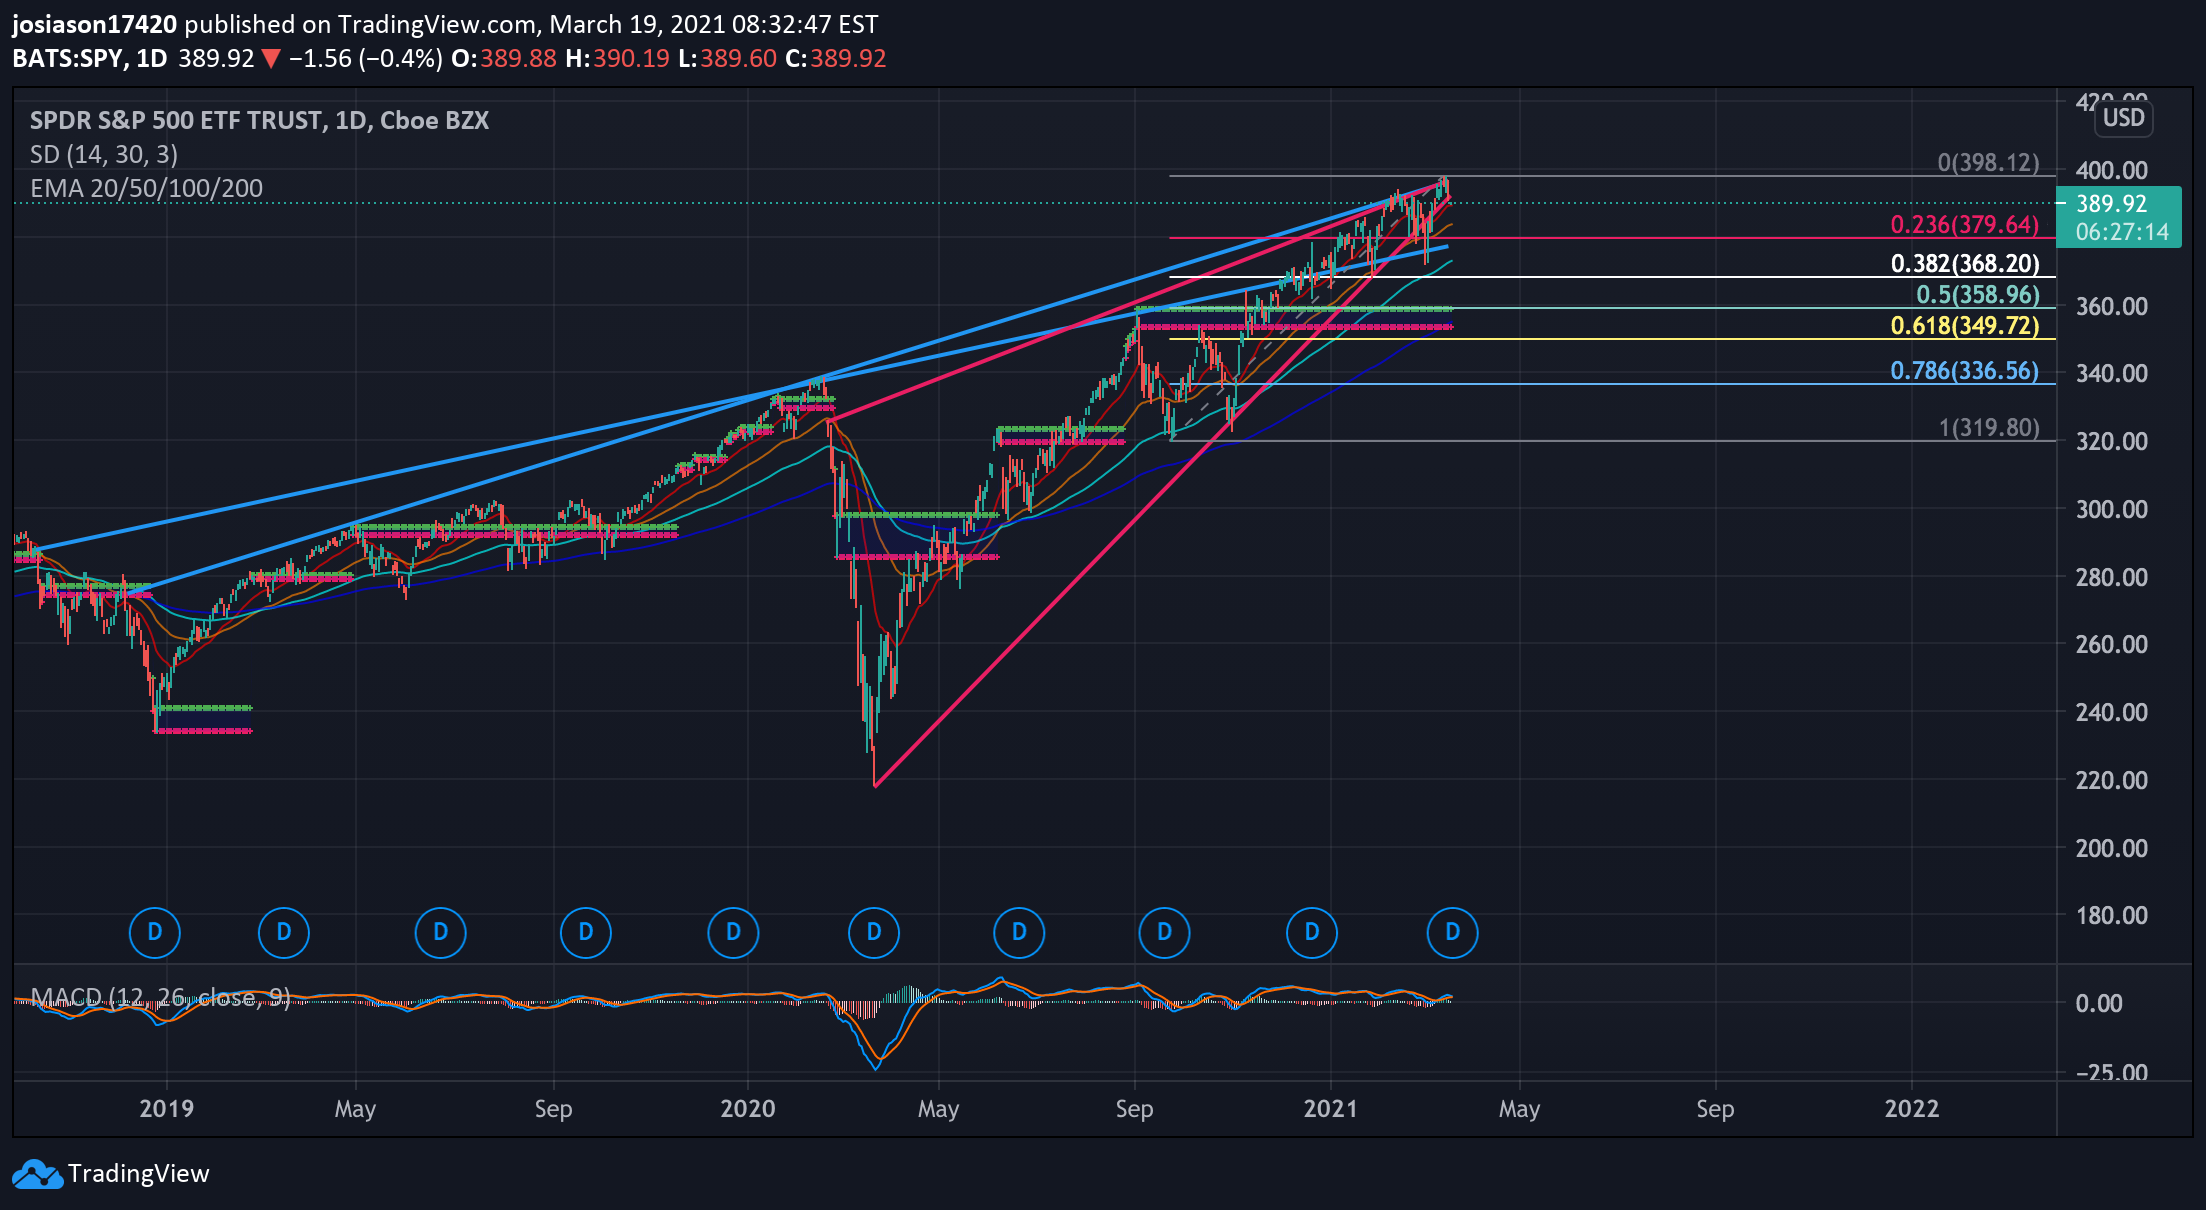Click the 2020 time axis label
This screenshot has width=2206, height=1210.
(x=748, y=1109)
